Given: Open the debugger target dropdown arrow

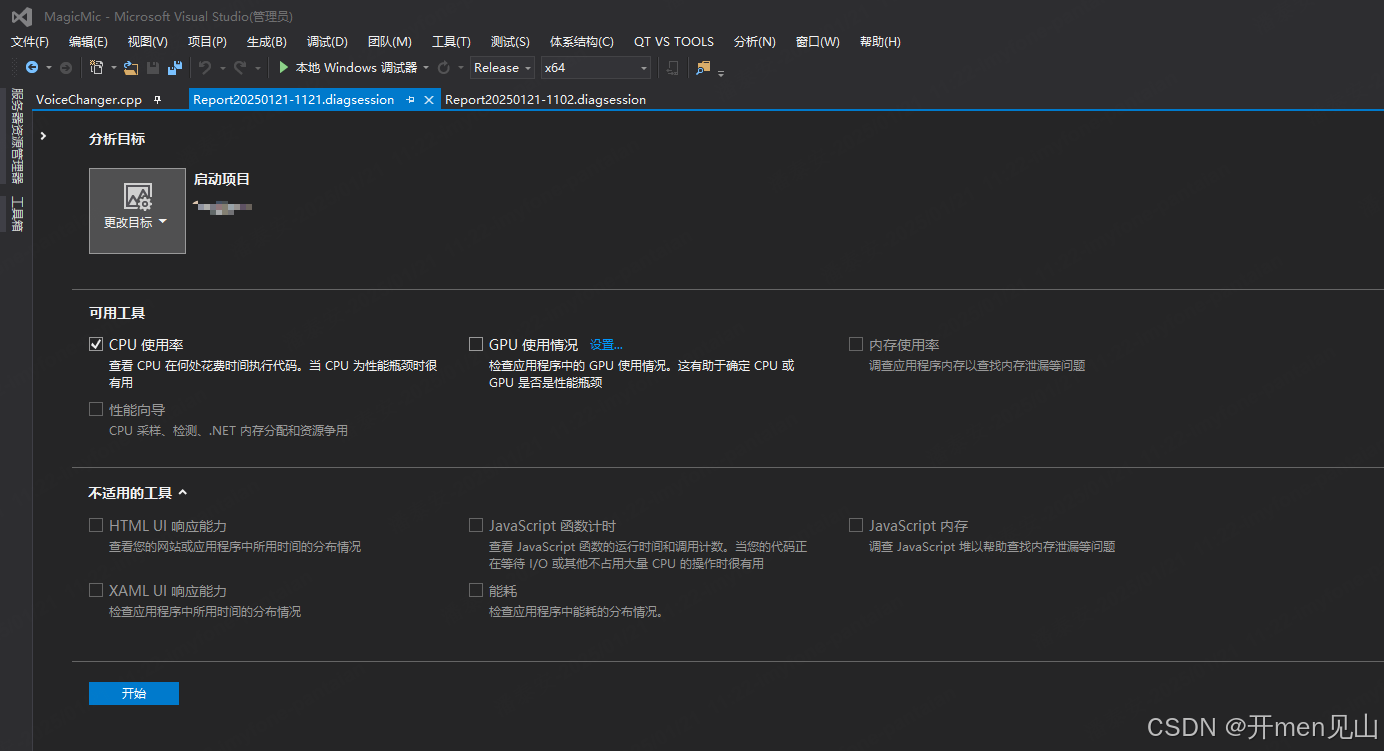Looking at the screenshot, I should coord(426,68).
